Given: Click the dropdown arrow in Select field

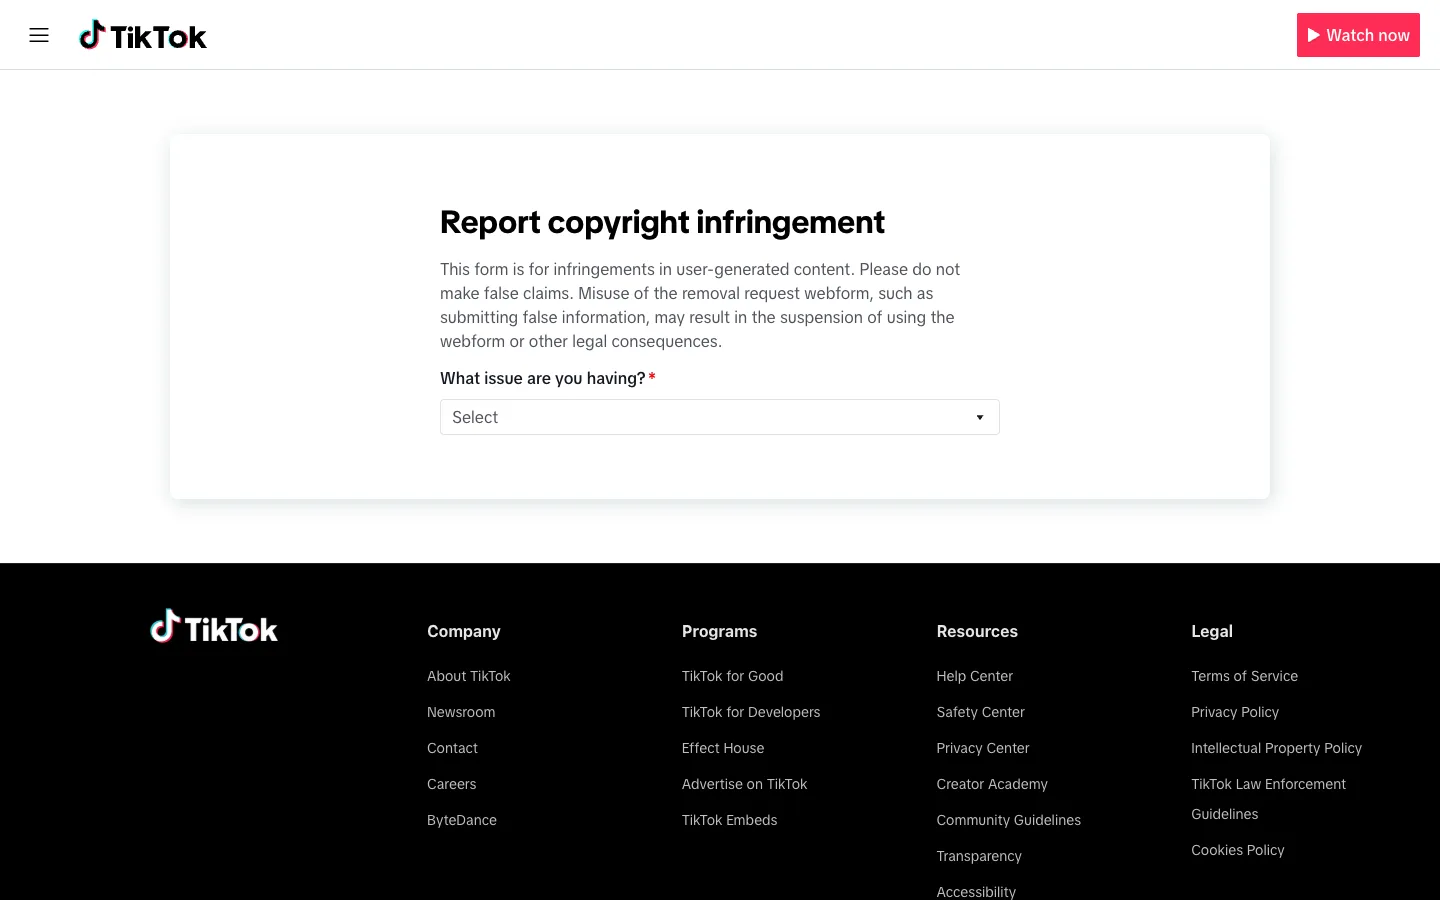Looking at the screenshot, I should 980,418.
